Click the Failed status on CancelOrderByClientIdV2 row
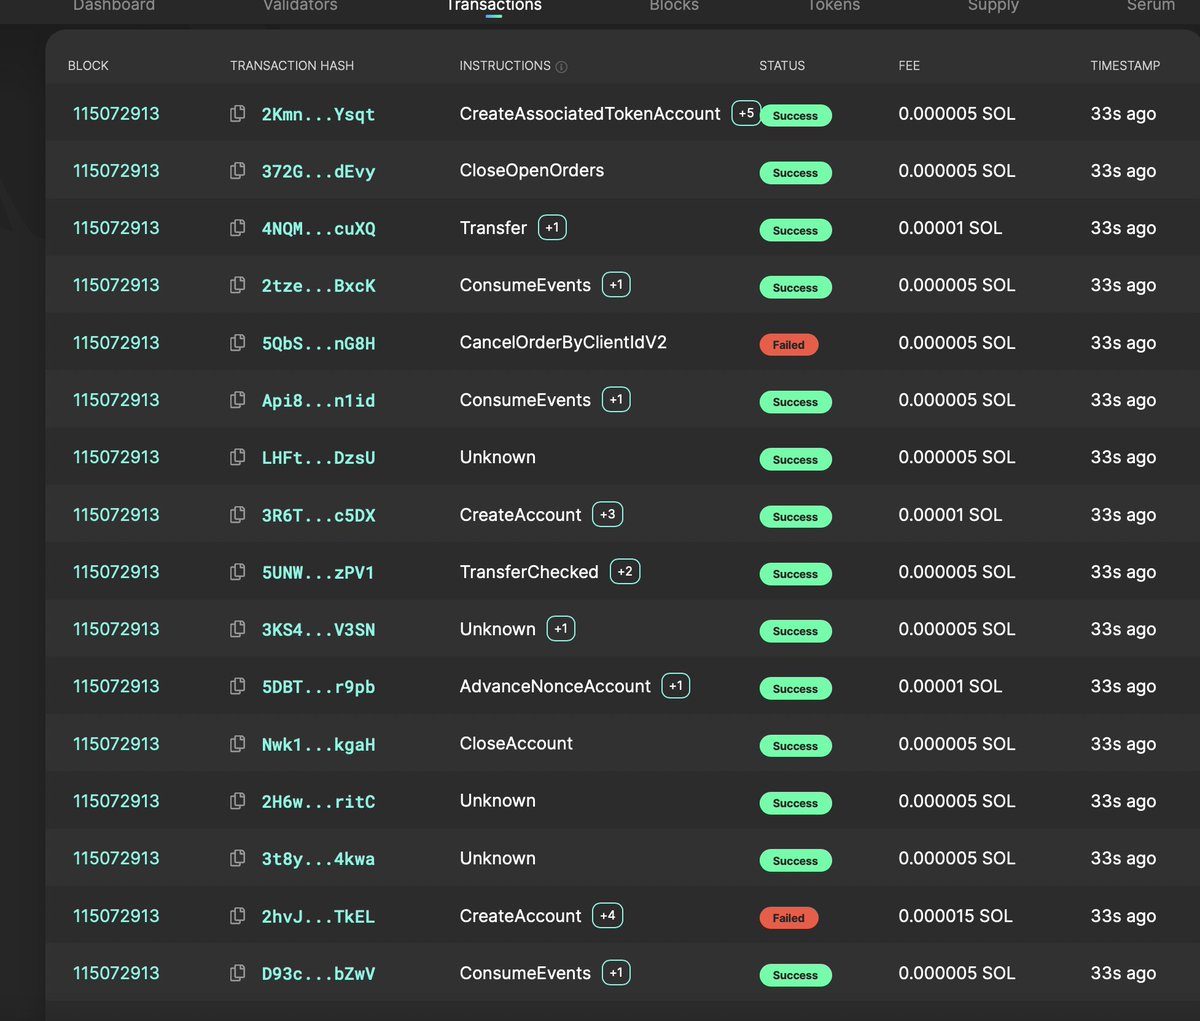 click(788, 345)
